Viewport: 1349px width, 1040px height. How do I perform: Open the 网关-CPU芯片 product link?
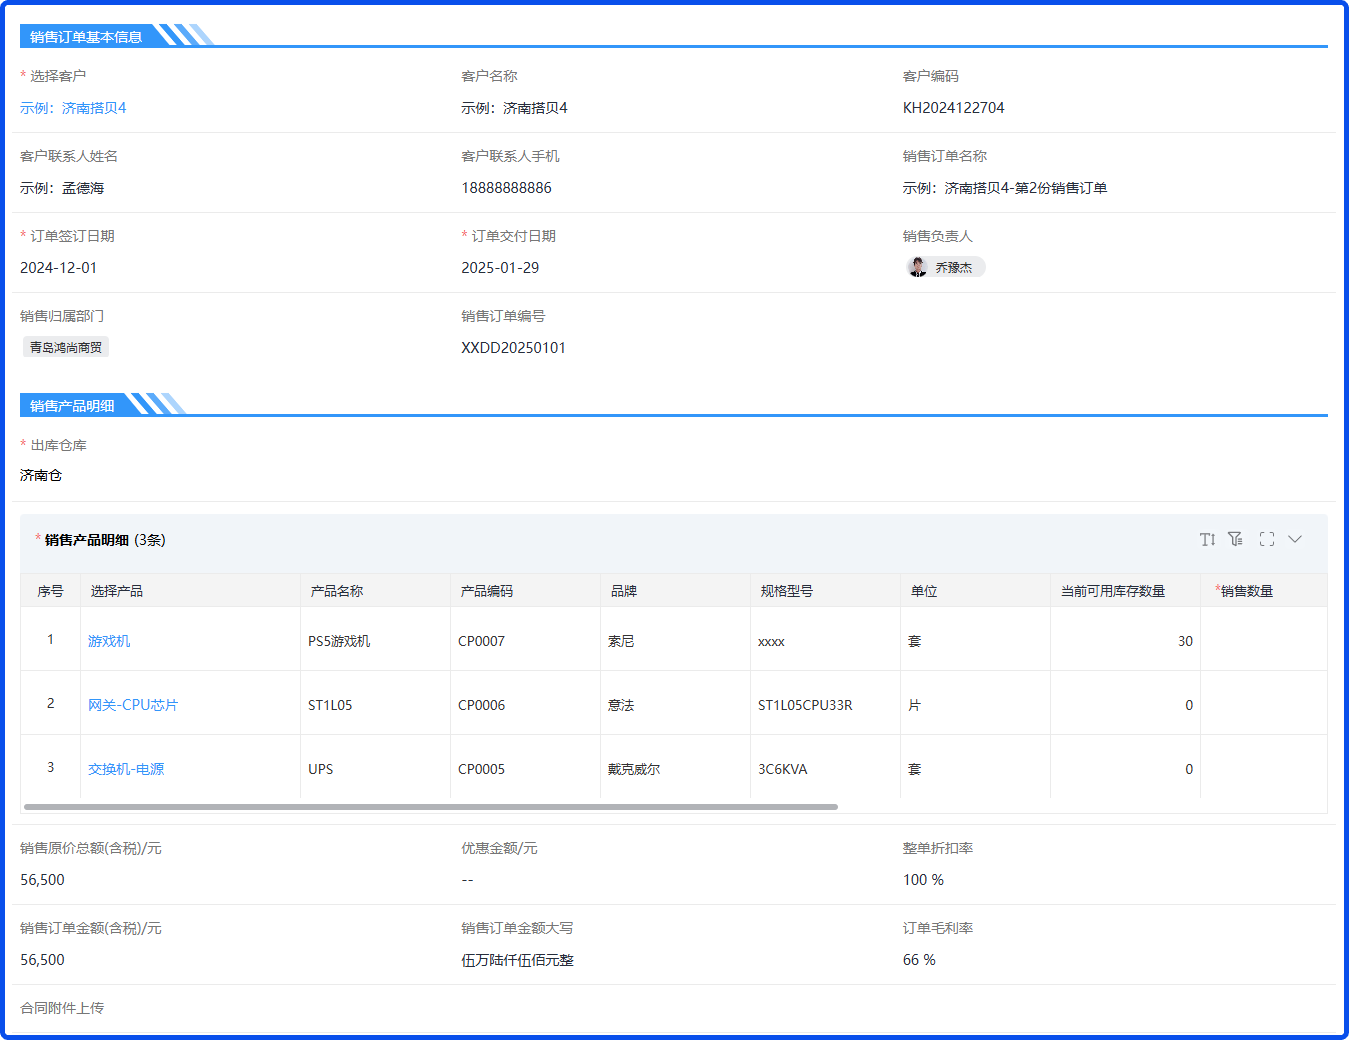(x=133, y=705)
